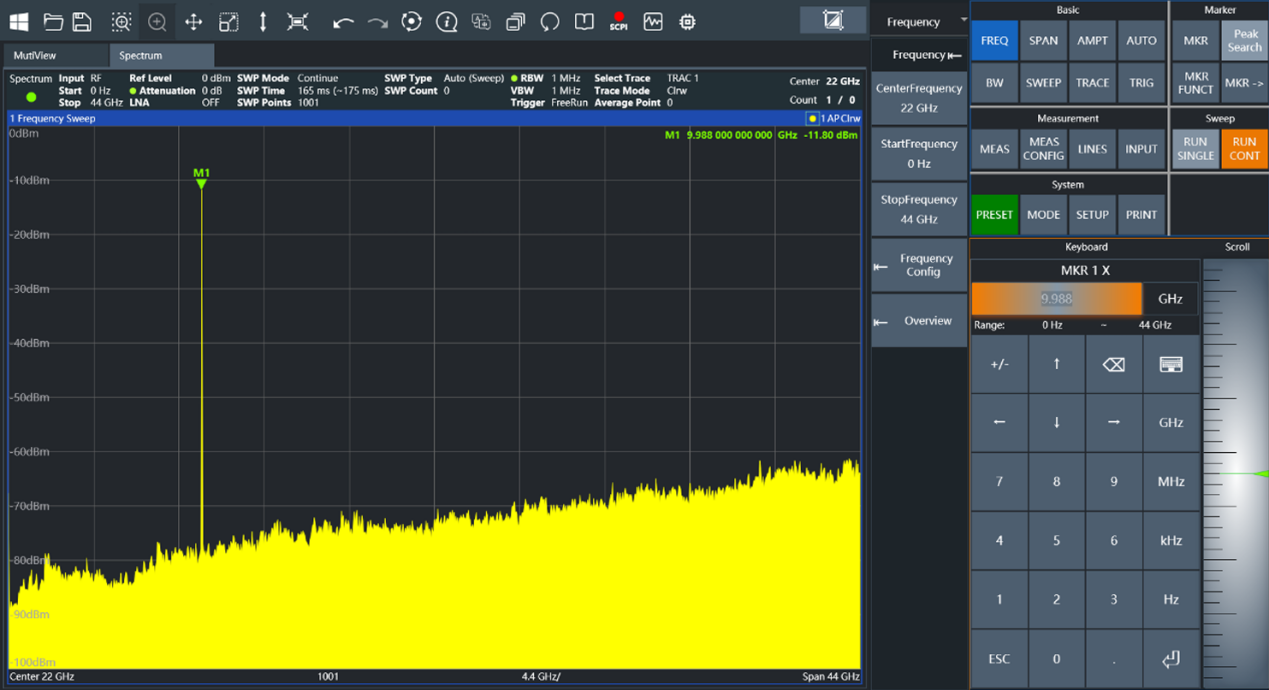Click the Scroll wheel slider
Image resolution: width=1269 pixels, height=690 pixels.
point(1236,473)
